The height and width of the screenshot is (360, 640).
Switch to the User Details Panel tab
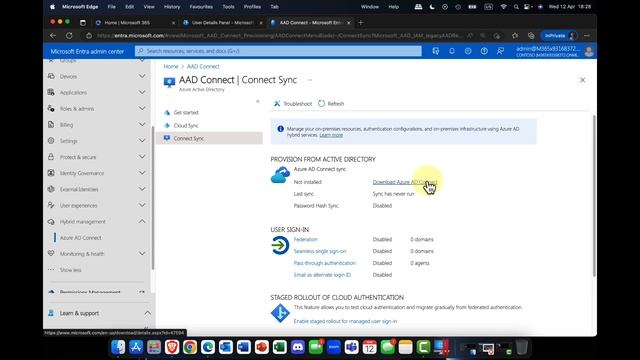223,23
